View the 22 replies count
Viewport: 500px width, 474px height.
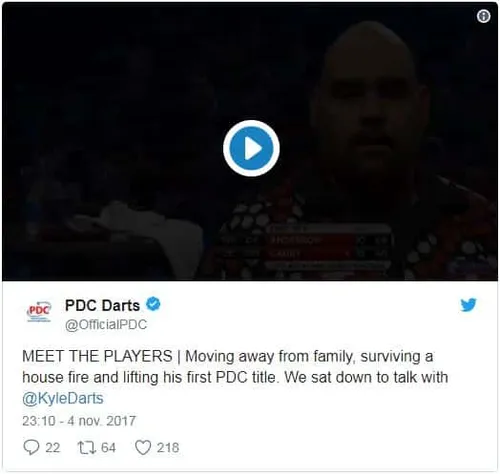tap(52, 448)
